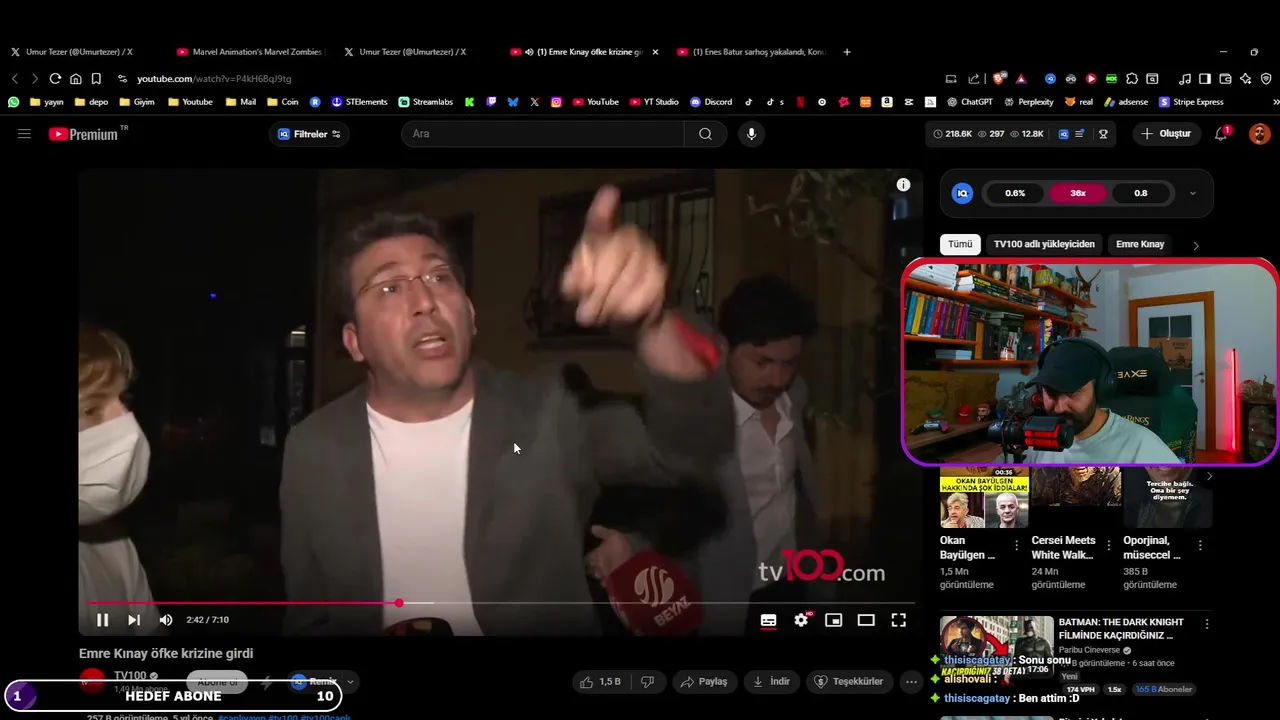Image resolution: width=1280 pixels, height=720 pixels.
Task: Open the video player settings gear
Action: click(801, 620)
